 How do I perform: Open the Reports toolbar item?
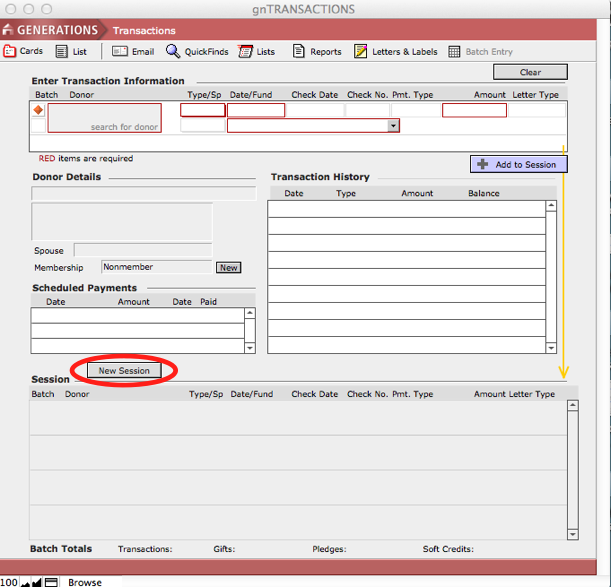317,51
